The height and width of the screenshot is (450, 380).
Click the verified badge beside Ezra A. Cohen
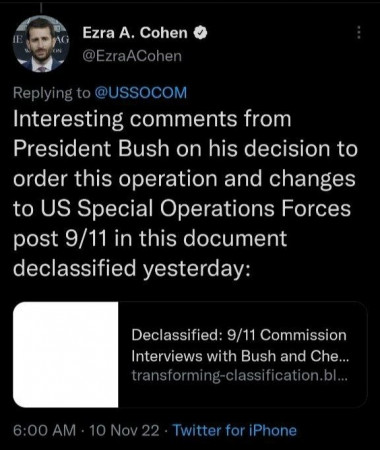point(201,33)
